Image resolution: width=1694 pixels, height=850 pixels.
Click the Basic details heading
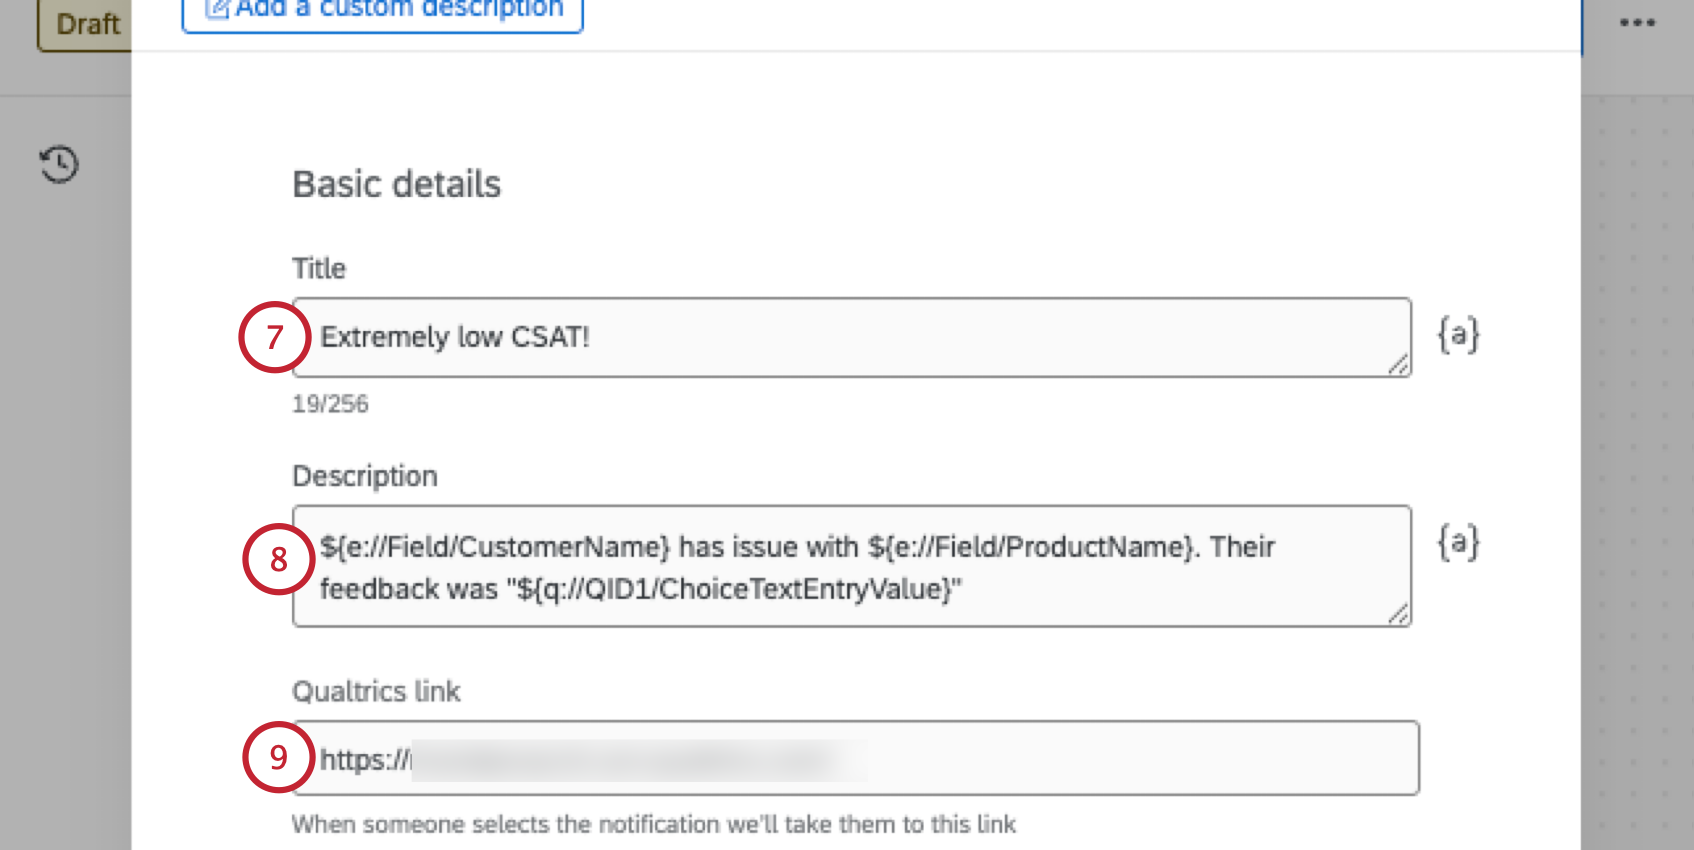click(397, 185)
